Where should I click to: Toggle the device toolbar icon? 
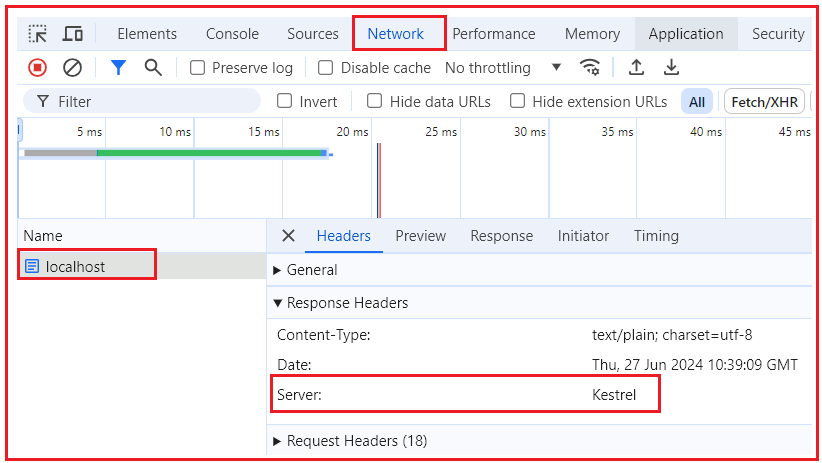click(x=73, y=34)
